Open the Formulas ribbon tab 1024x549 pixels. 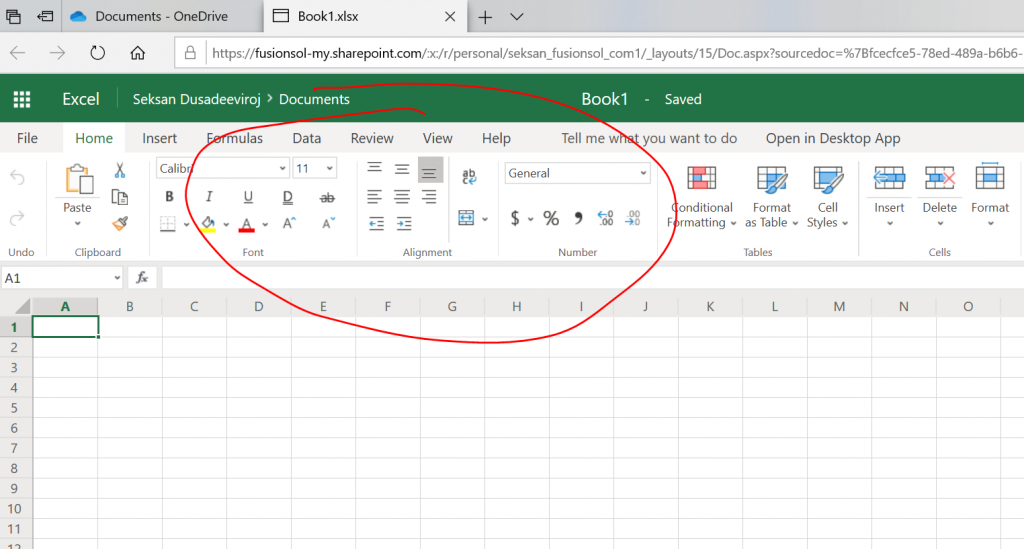[x=235, y=138]
